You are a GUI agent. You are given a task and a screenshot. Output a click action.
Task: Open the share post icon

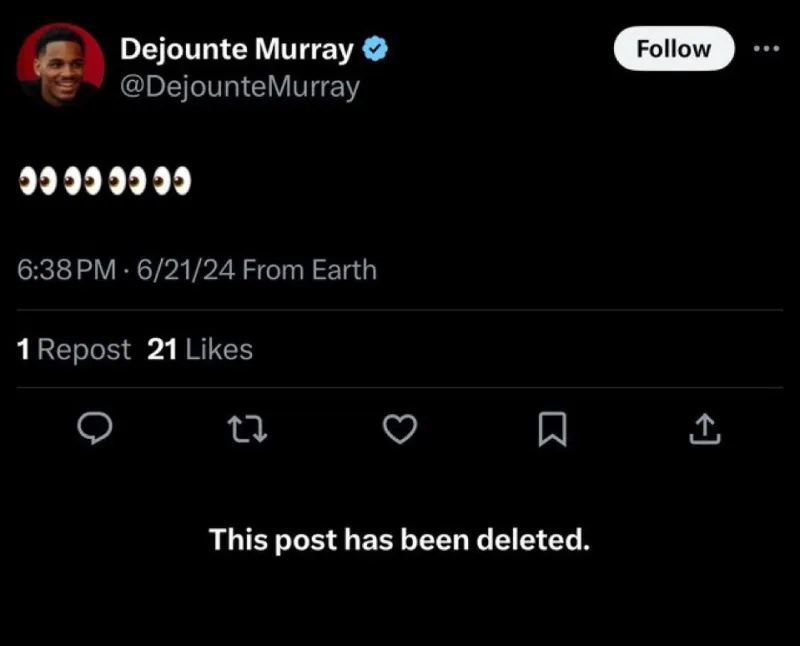(x=705, y=429)
